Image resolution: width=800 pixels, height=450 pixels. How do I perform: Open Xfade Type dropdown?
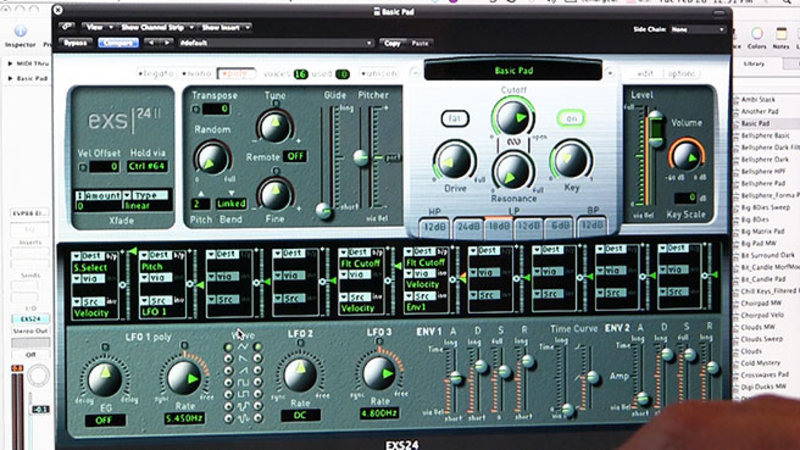(x=145, y=195)
